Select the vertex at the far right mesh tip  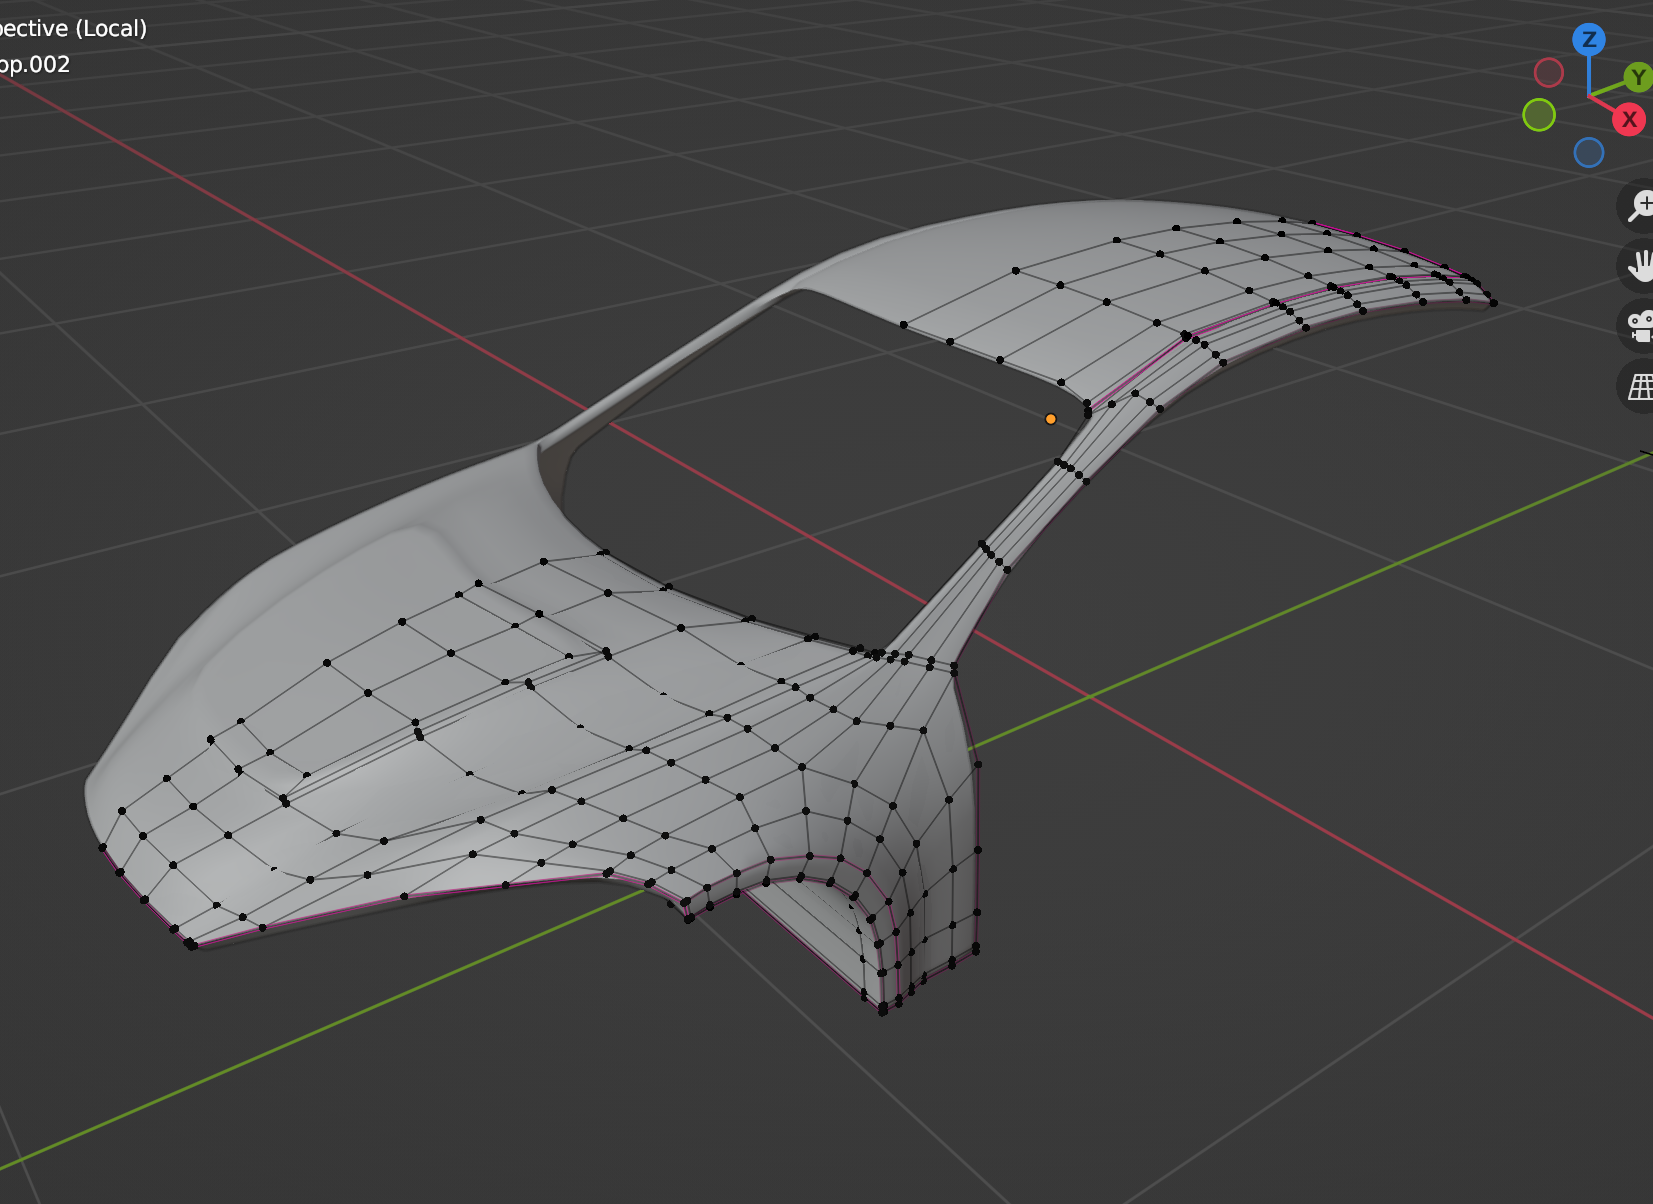[1493, 303]
